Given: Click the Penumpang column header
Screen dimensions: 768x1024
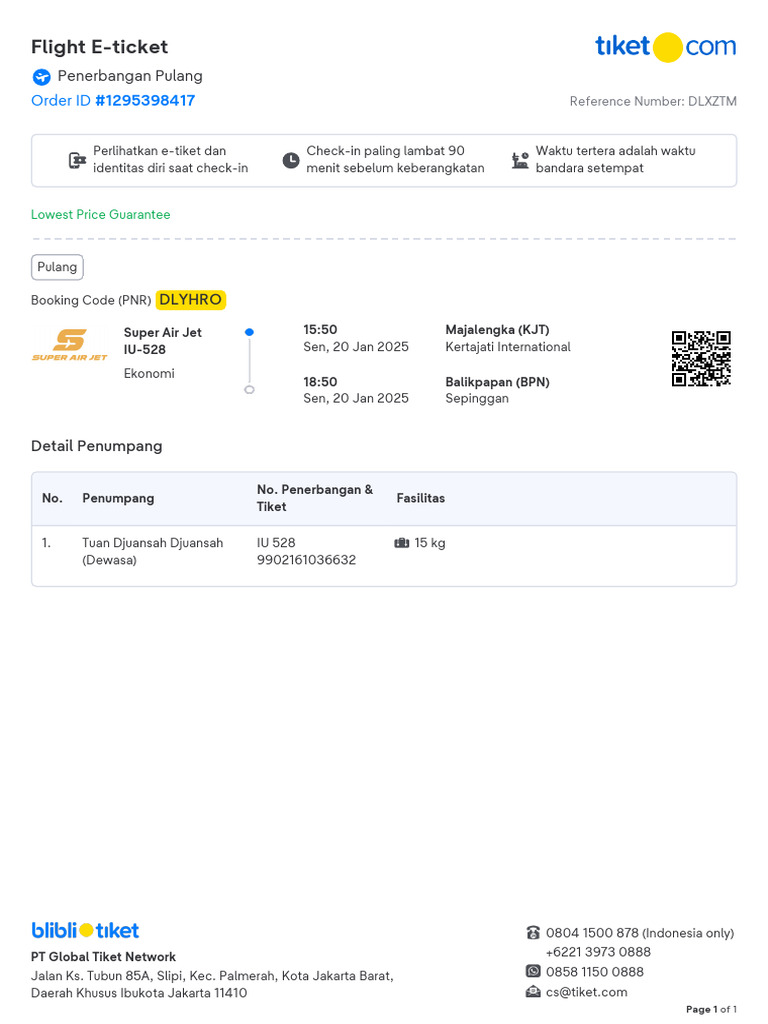Looking at the screenshot, I should [x=118, y=498].
